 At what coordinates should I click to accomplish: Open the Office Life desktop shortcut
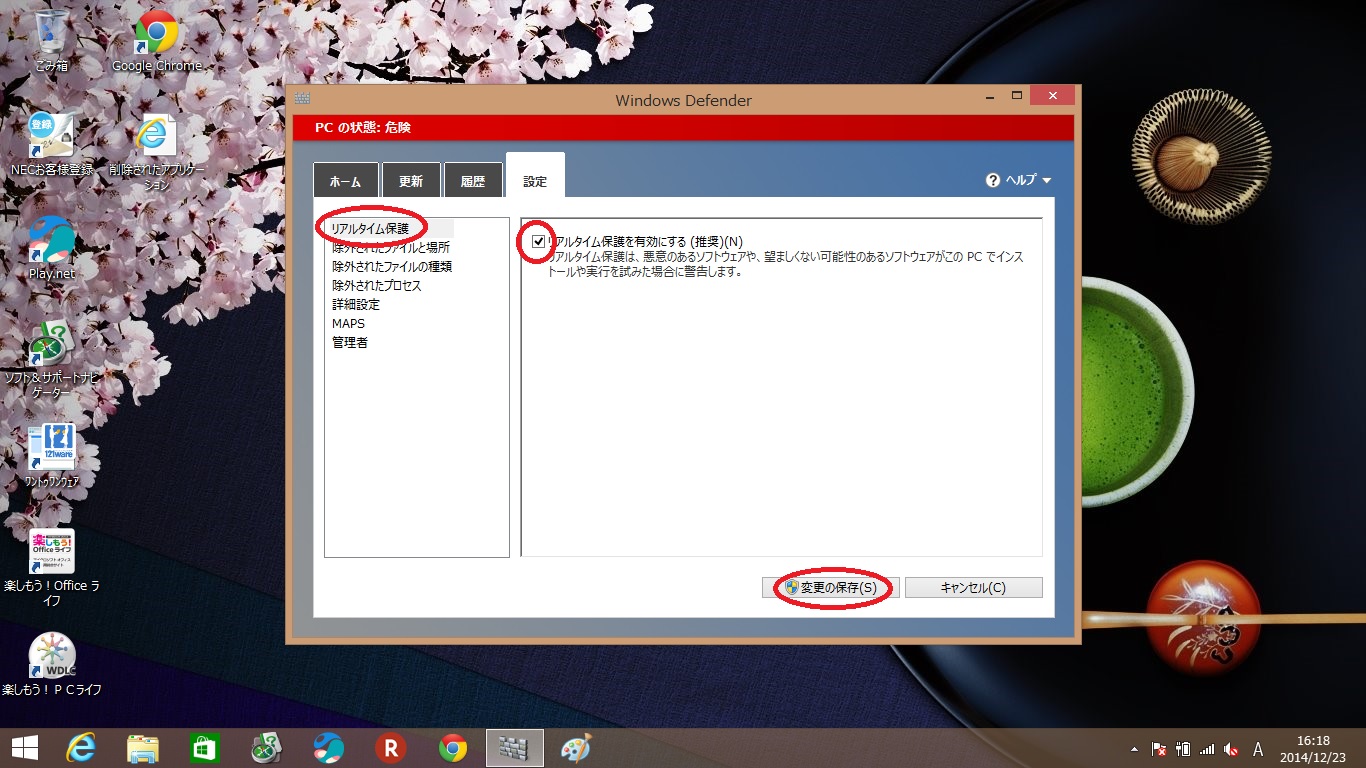[51, 568]
